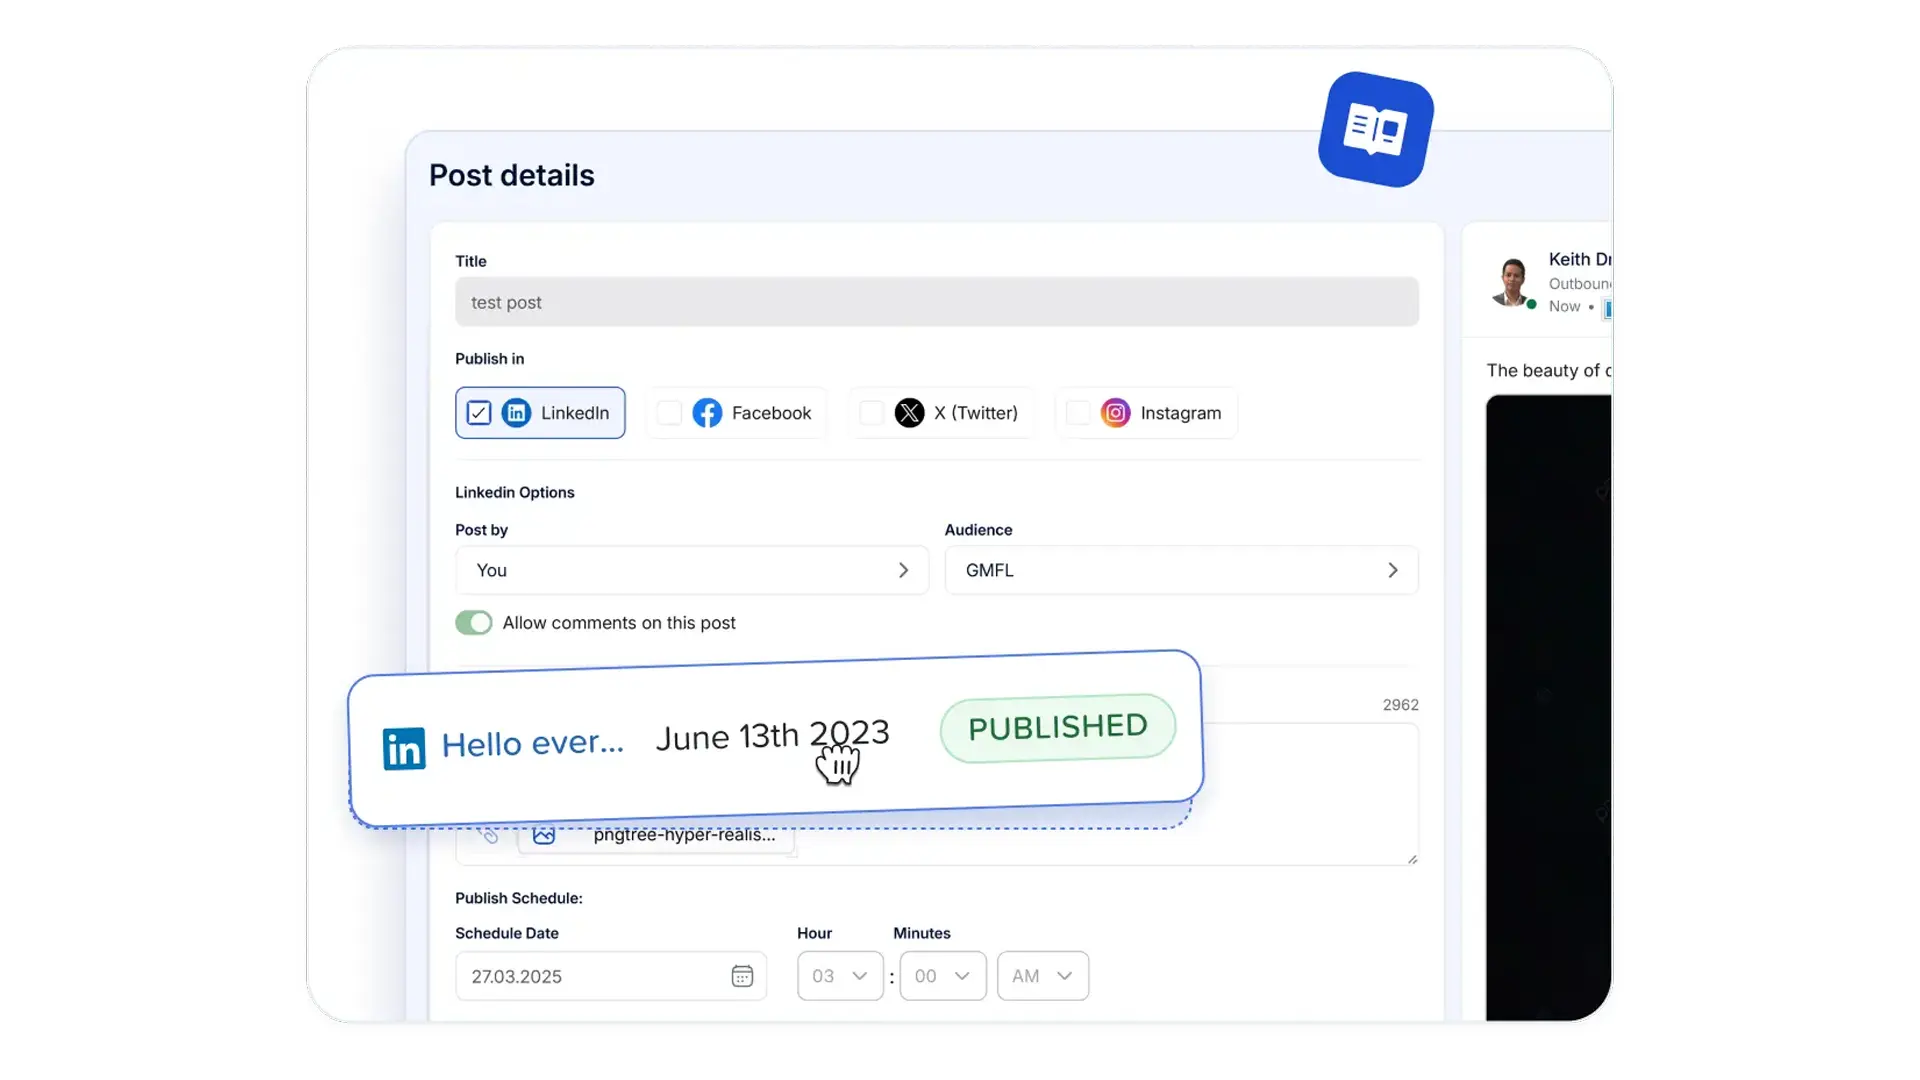Screen dimensions: 1920x1080
Task: Click the Facebook logo icon
Action: (707, 413)
